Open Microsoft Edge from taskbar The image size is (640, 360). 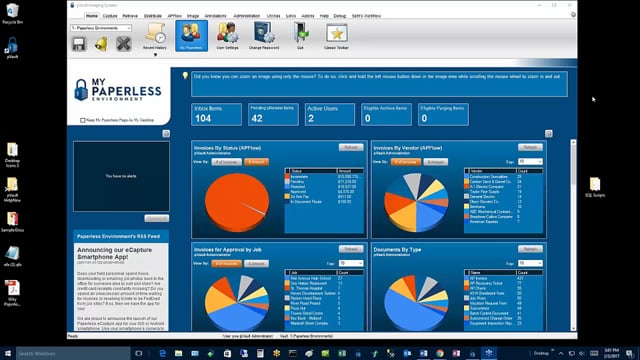click(x=162, y=353)
